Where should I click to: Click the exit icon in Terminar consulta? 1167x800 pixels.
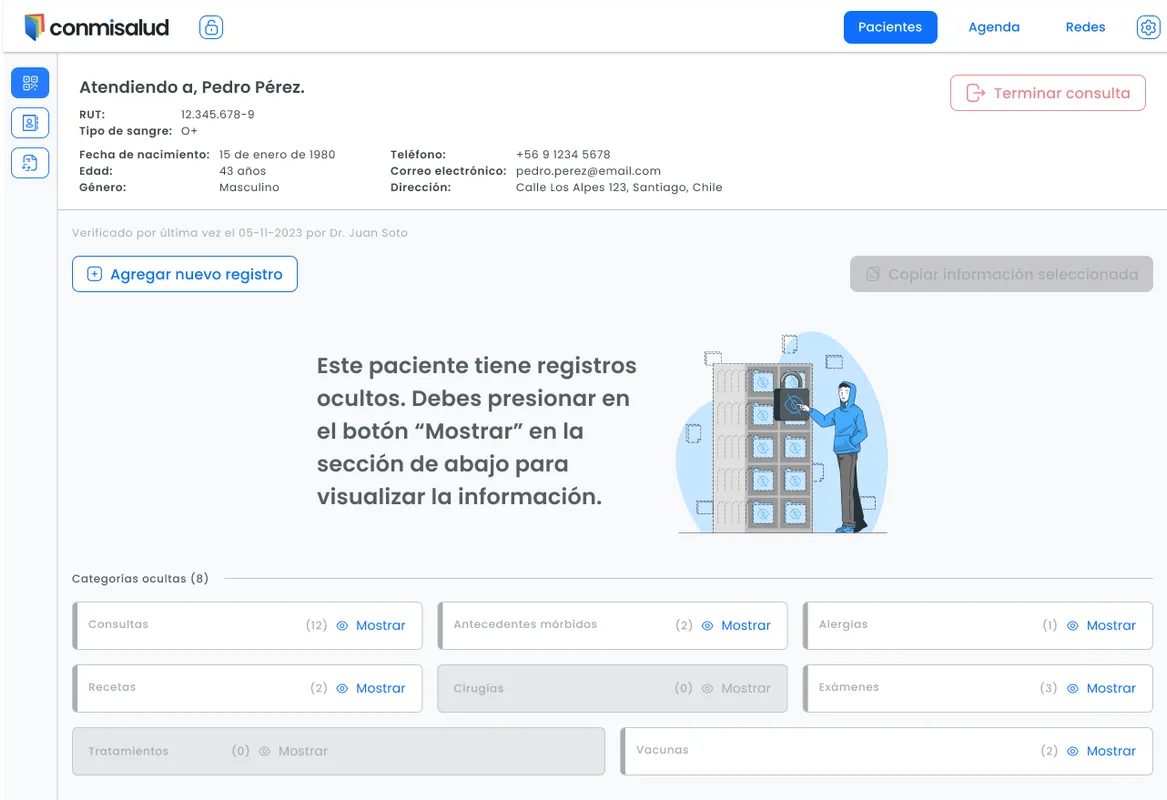click(975, 93)
